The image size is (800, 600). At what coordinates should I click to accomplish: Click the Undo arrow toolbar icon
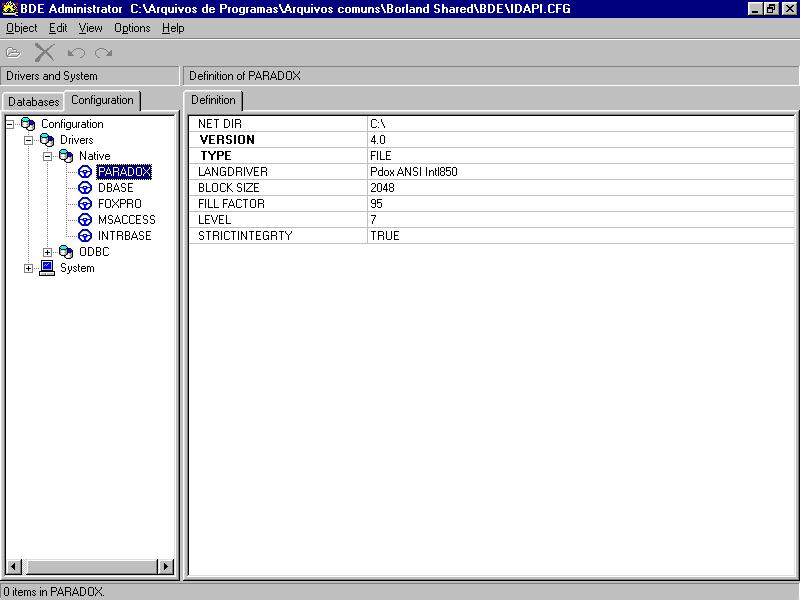point(76,52)
